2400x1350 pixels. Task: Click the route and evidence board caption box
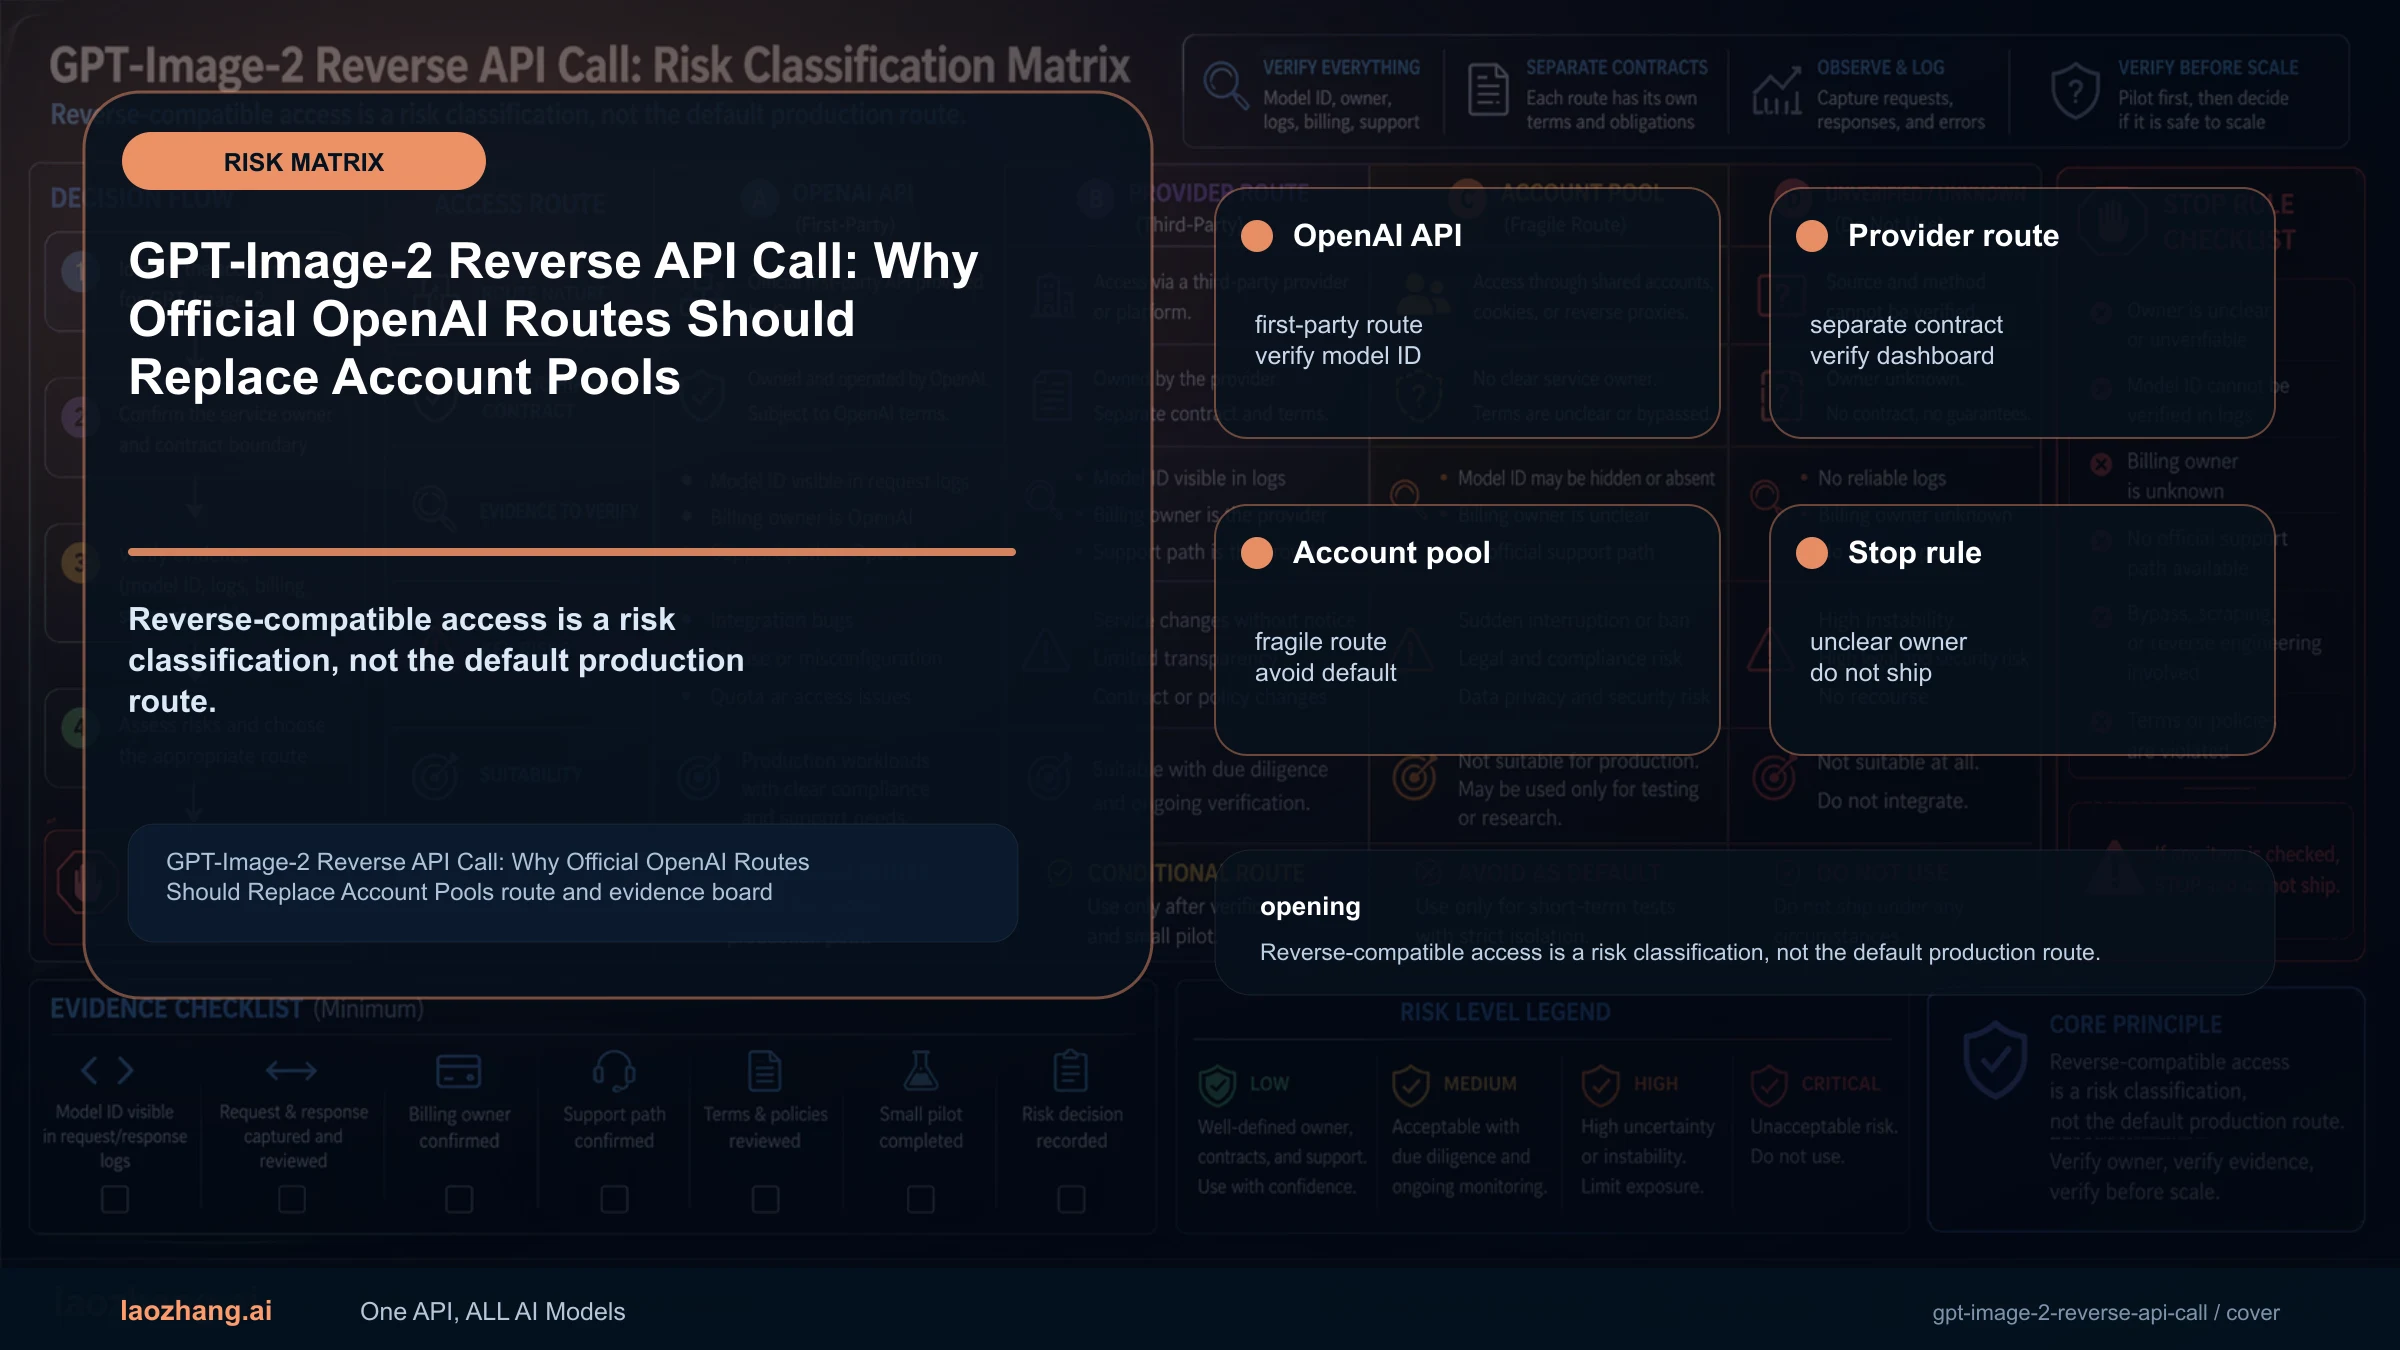point(573,882)
